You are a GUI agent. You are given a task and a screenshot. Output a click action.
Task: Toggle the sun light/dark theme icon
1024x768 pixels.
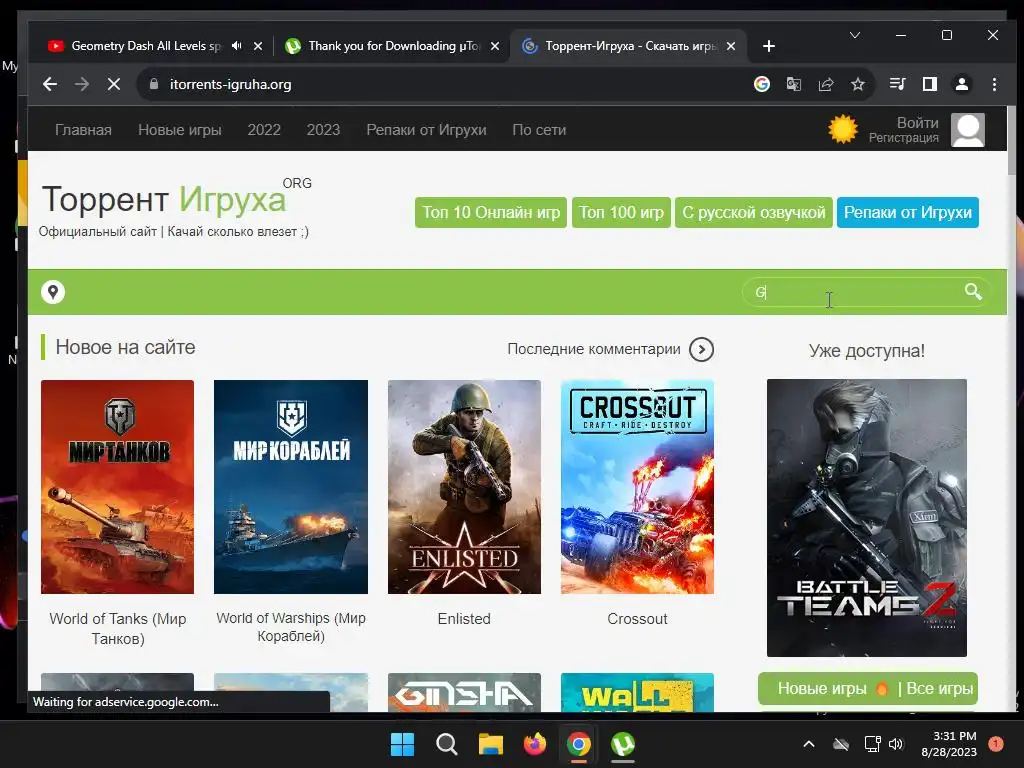pyautogui.click(x=842, y=129)
